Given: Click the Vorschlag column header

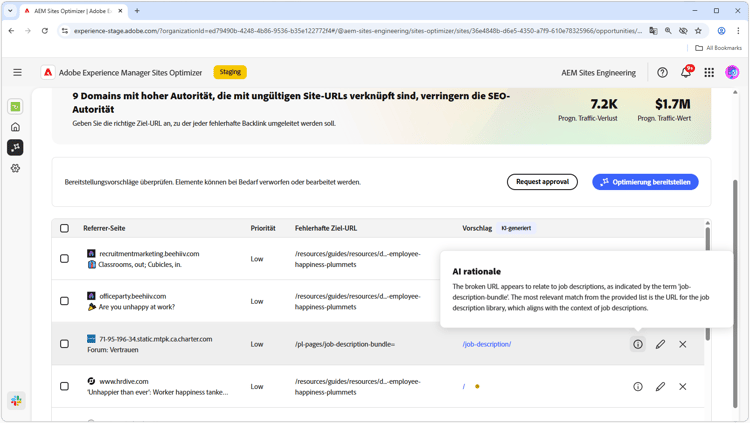Looking at the screenshot, I should pyautogui.click(x=476, y=228).
